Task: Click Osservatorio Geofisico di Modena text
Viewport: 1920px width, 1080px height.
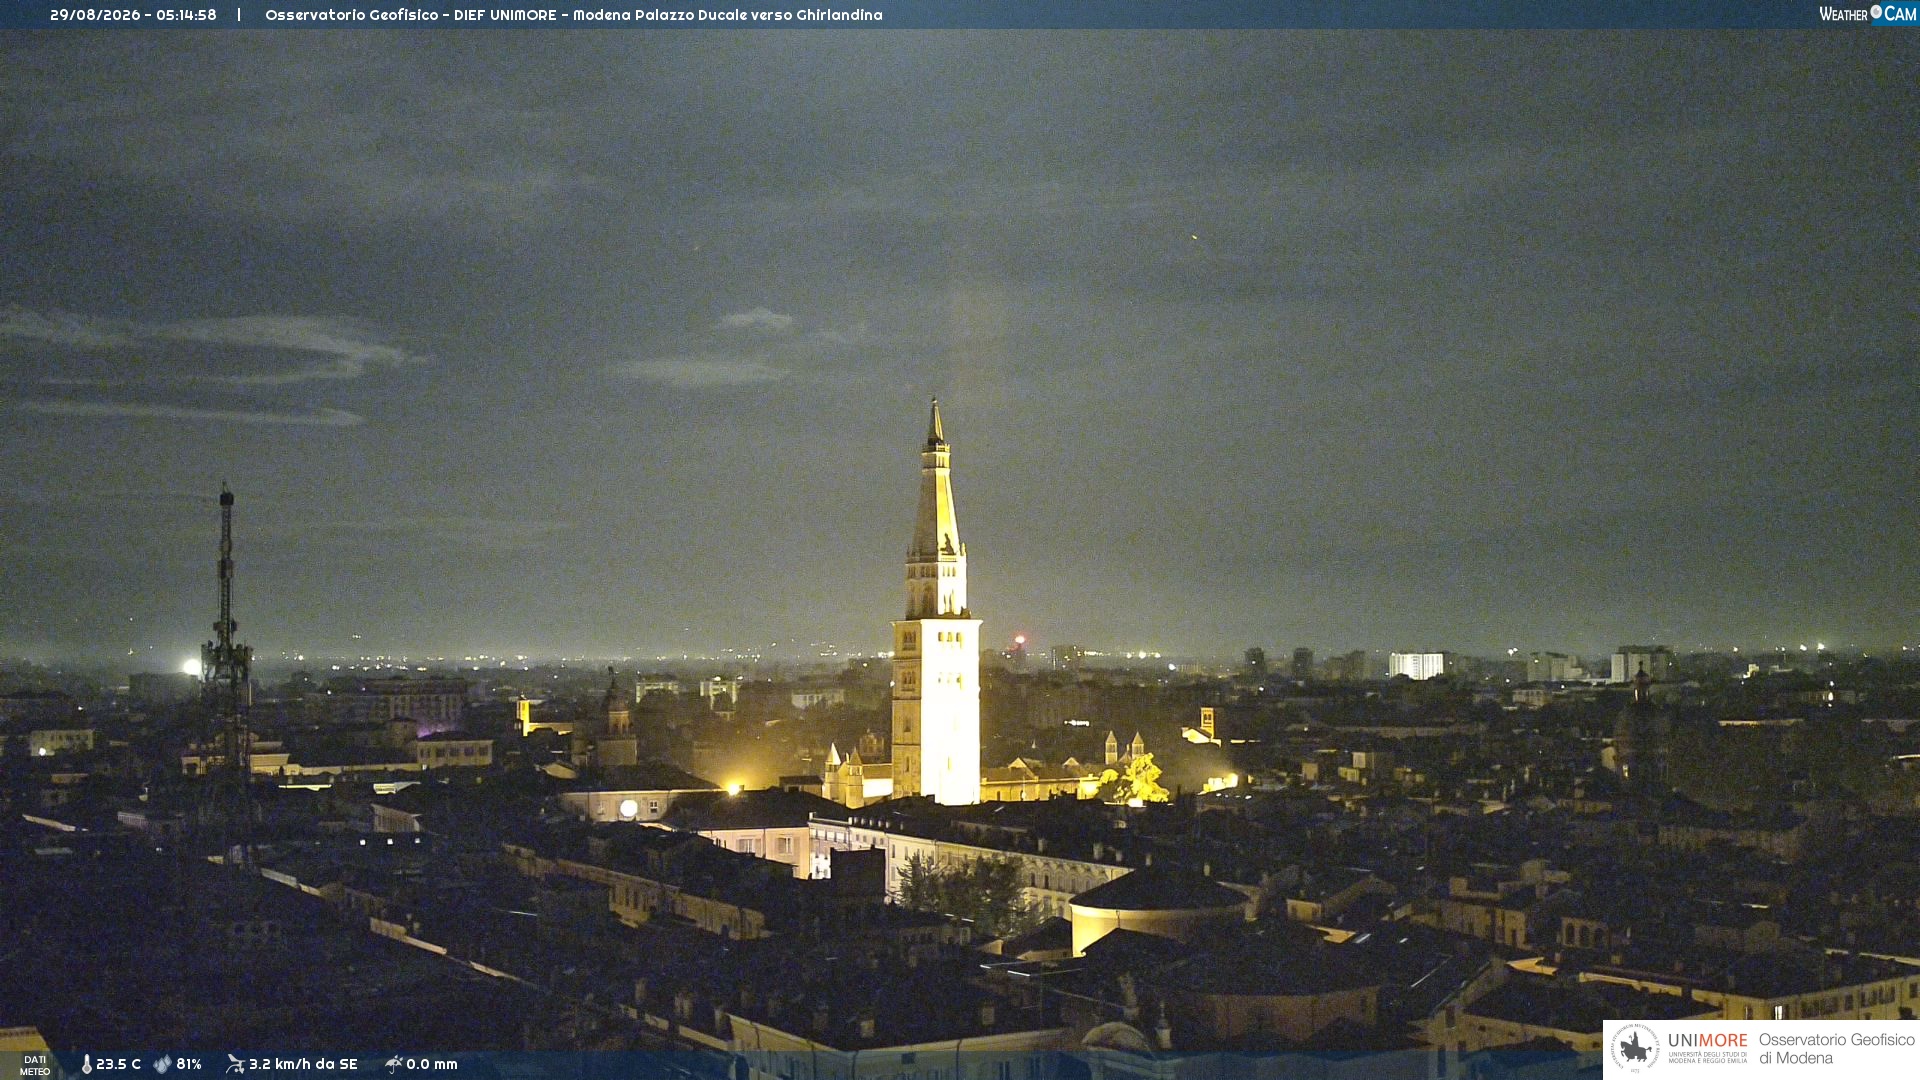Action: (1836, 1048)
